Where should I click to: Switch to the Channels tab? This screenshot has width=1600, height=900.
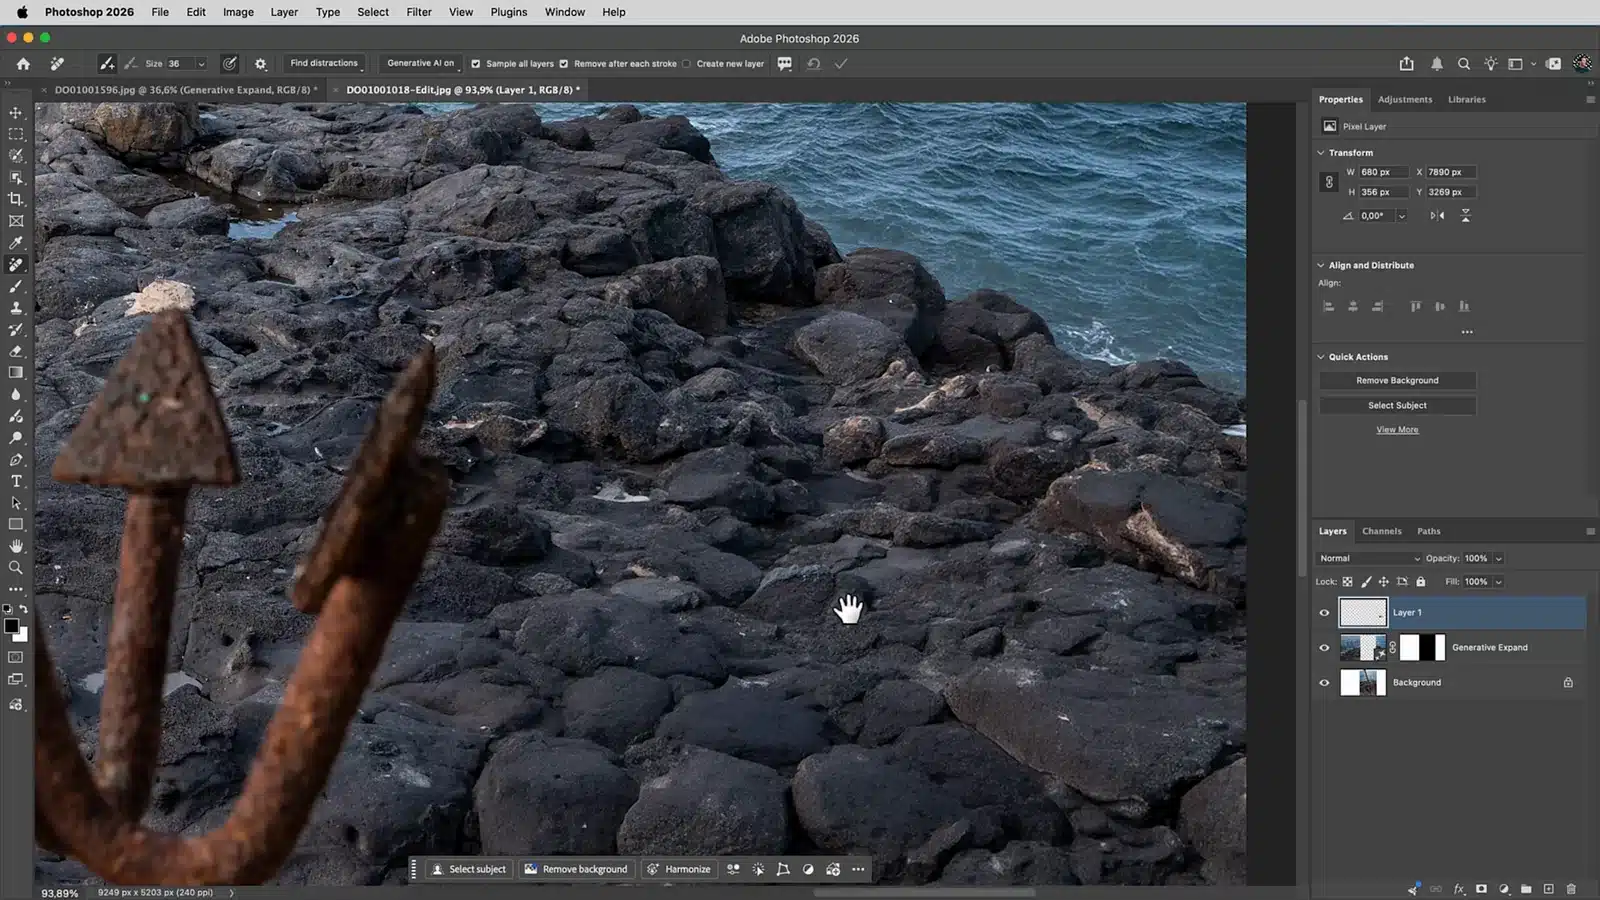pos(1381,531)
